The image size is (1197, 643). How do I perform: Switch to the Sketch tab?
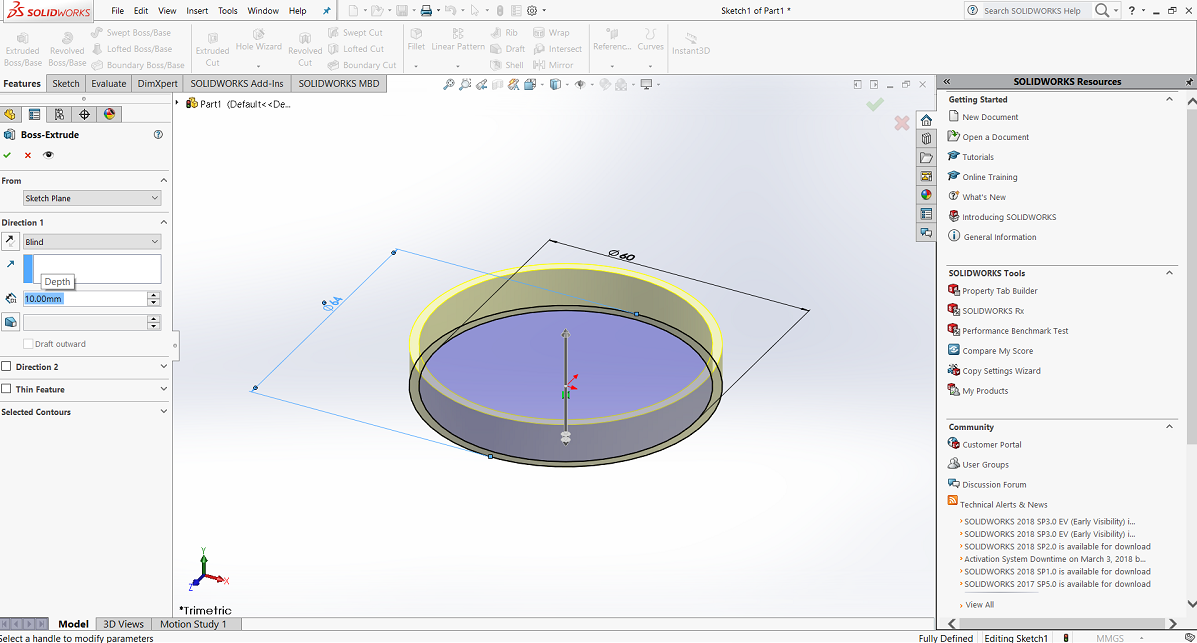coord(66,83)
